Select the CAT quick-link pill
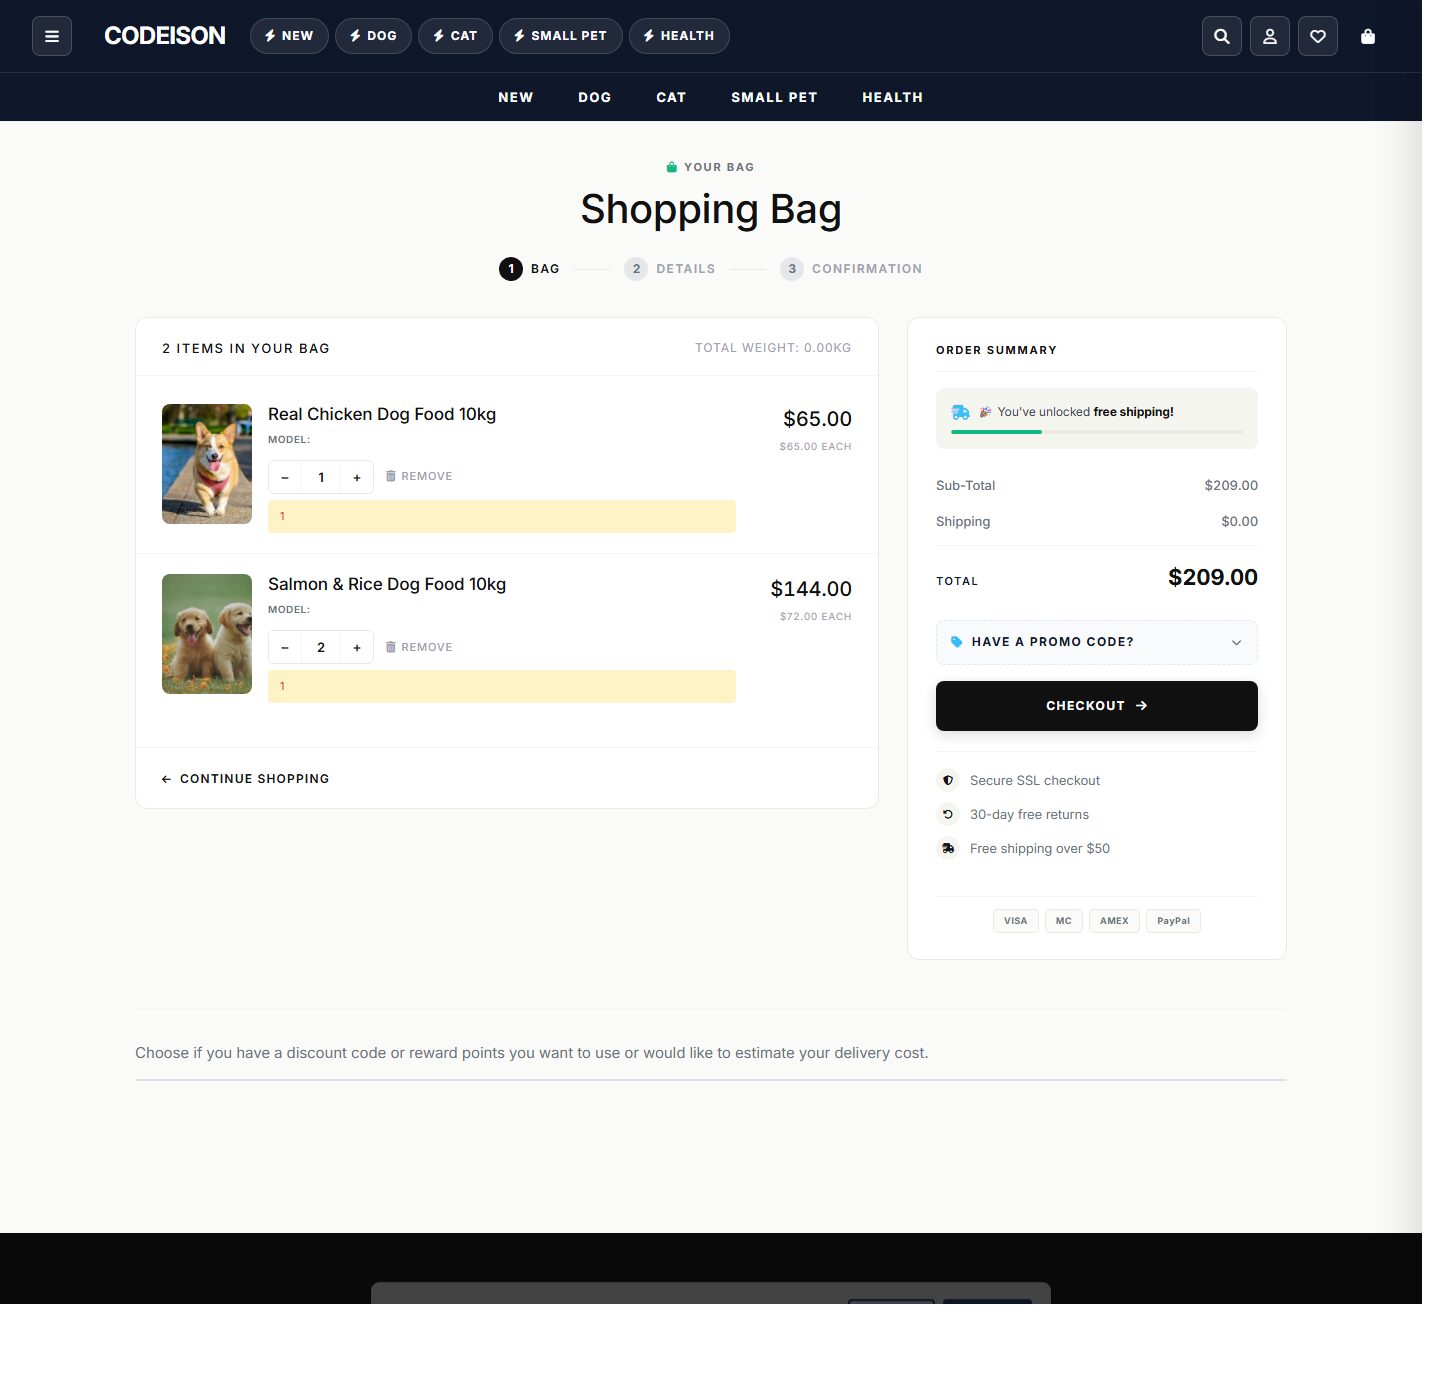This screenshot has width=1440, height=1400. point(455,36)
